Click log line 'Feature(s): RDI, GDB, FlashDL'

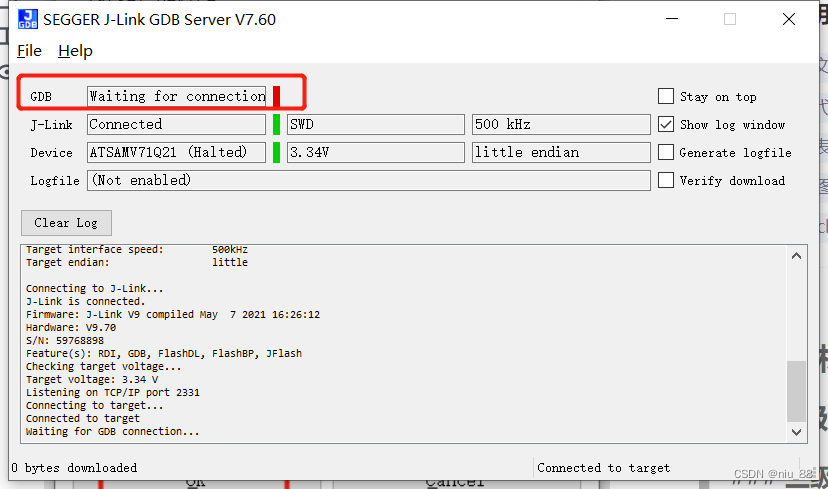(x=164, y=353)
